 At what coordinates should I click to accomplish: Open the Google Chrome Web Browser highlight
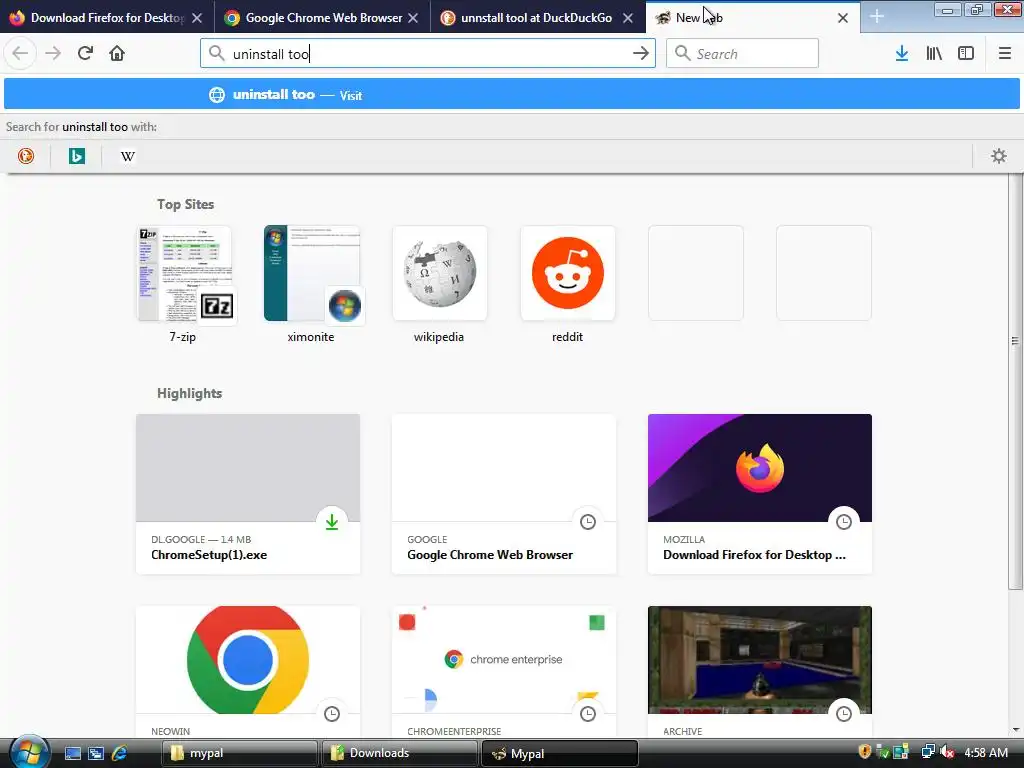[x=504, y=494]
